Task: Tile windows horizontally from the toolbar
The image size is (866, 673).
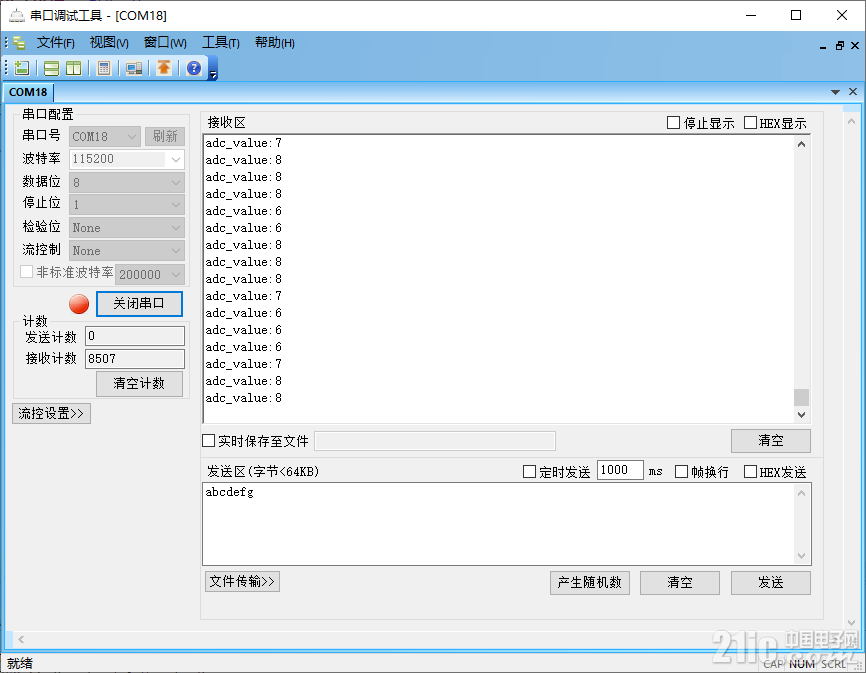Action: pos(51,68)
